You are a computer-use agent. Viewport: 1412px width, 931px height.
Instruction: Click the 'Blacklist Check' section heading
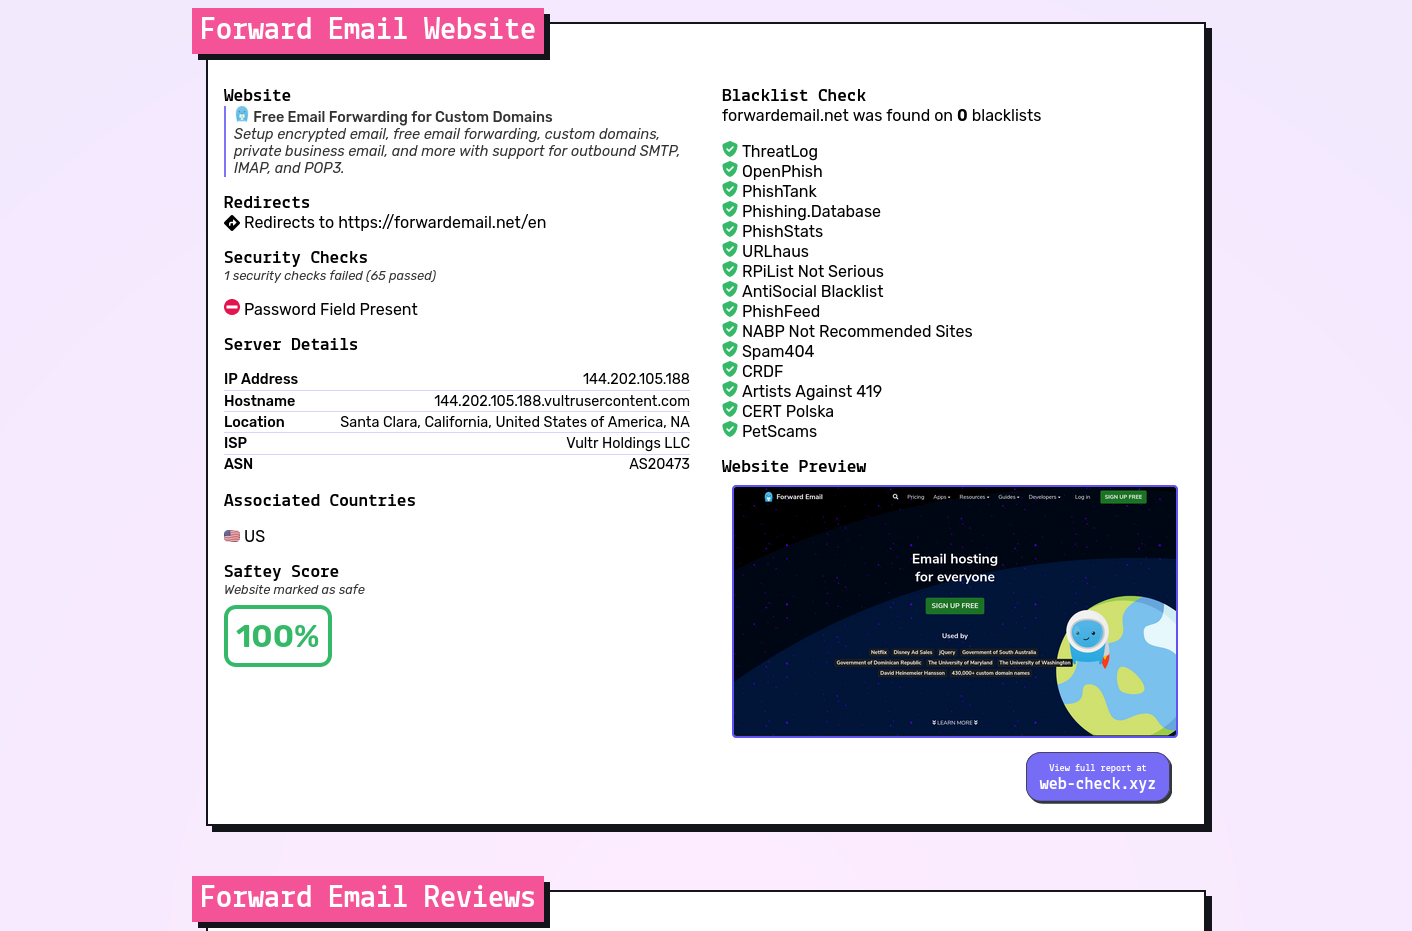point(794,96)
